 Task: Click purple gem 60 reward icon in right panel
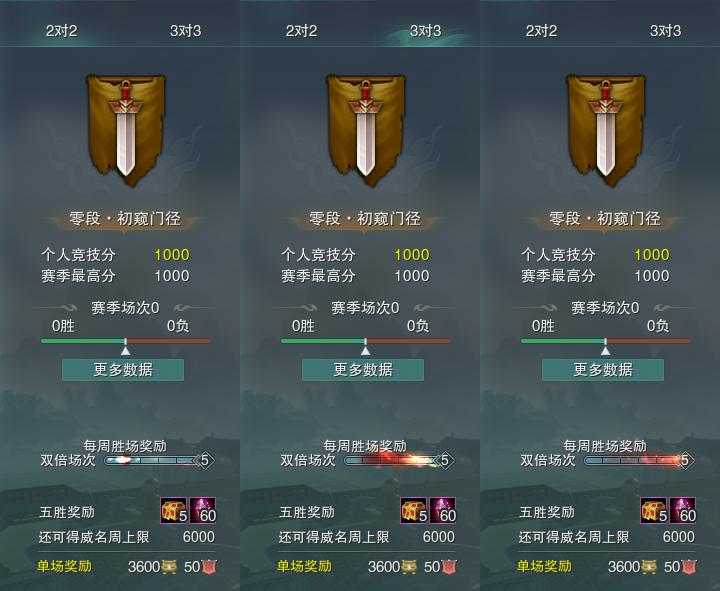(x=683, y=511)
